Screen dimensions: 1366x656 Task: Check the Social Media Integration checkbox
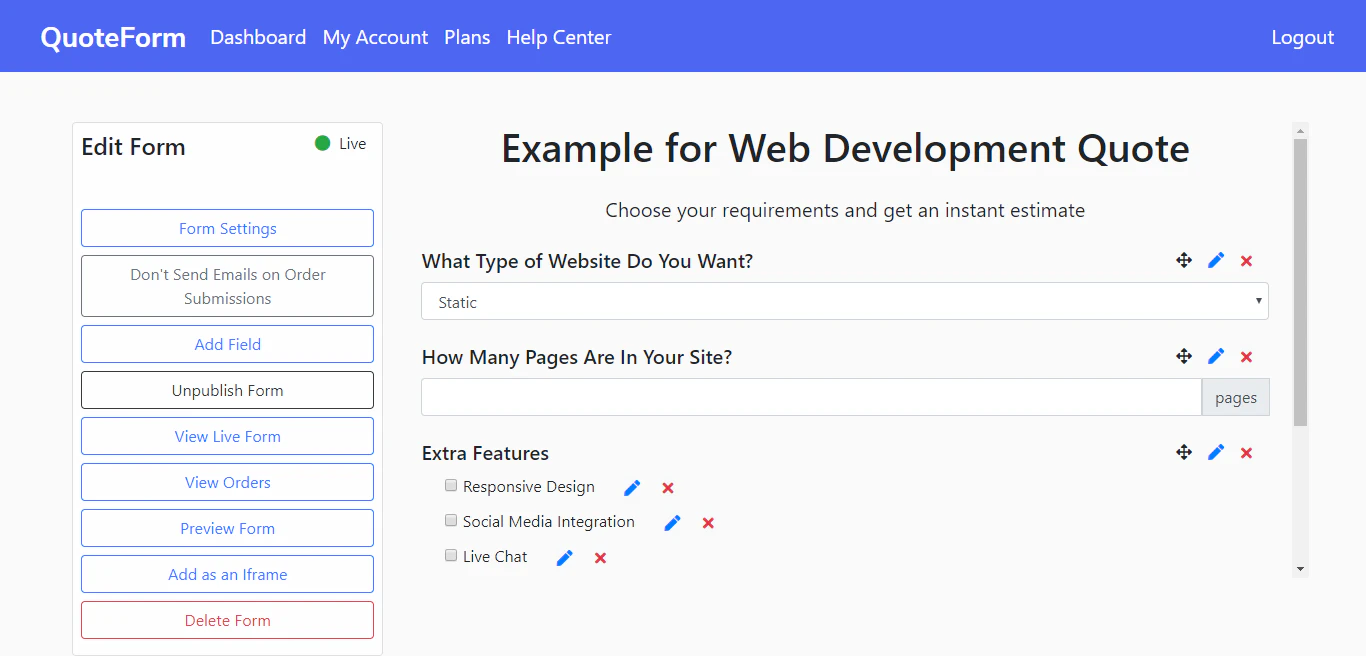[x=451, y=521]
